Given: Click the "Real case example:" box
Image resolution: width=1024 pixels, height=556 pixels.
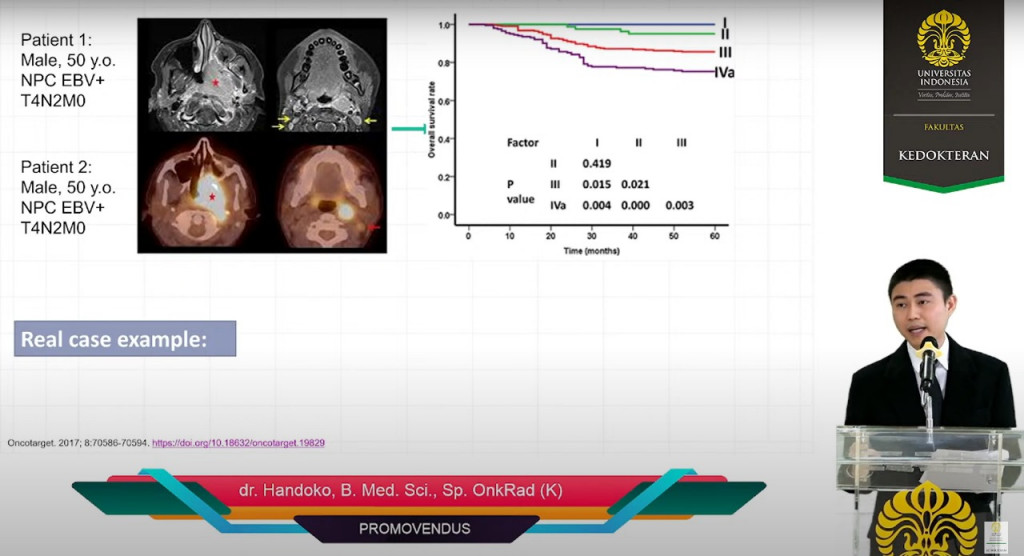Looking at the screenshot, I should 126,339.
